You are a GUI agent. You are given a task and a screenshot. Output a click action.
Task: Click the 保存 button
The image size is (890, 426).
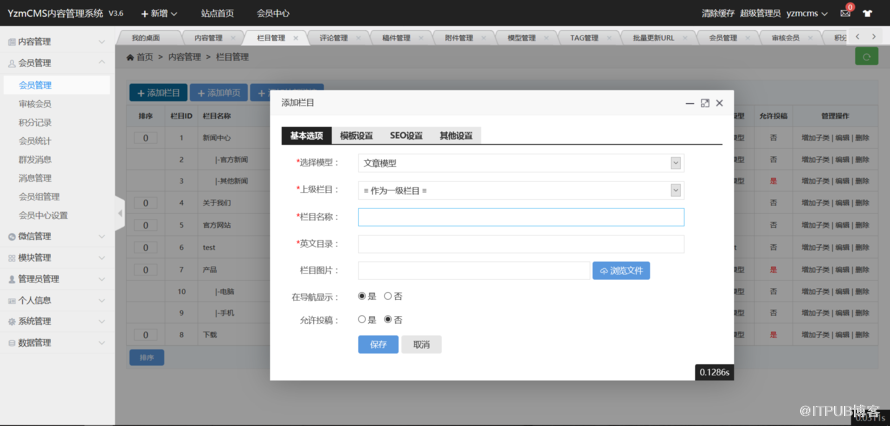click(x=378, y=344)
